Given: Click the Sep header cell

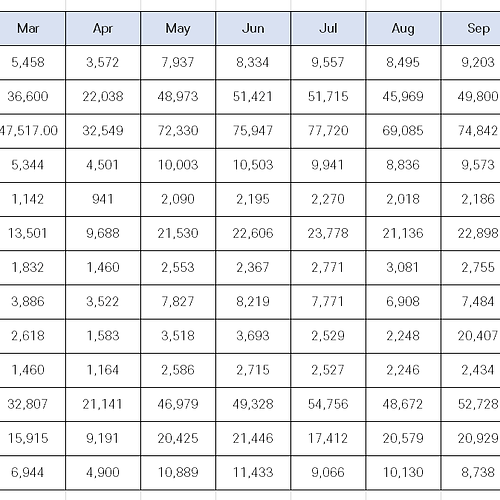Looking at the screenshot, I should click(471, 29).
